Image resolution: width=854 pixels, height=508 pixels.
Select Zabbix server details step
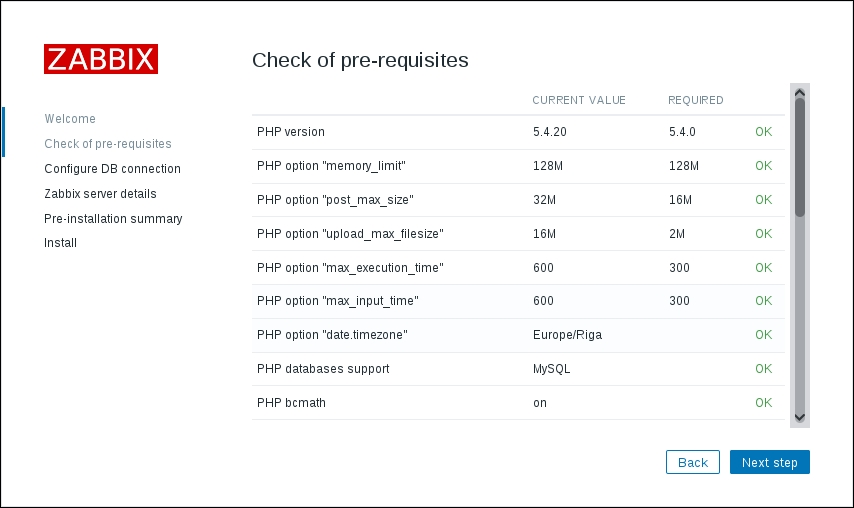pos(100,194)
